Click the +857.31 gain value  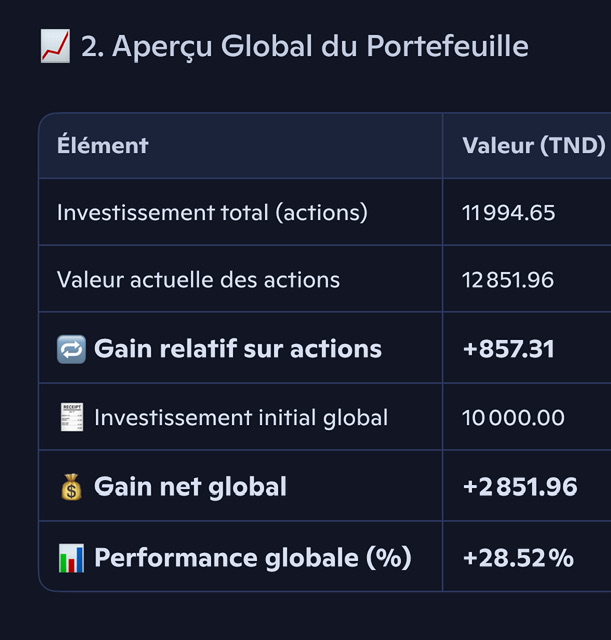(509, 349)
